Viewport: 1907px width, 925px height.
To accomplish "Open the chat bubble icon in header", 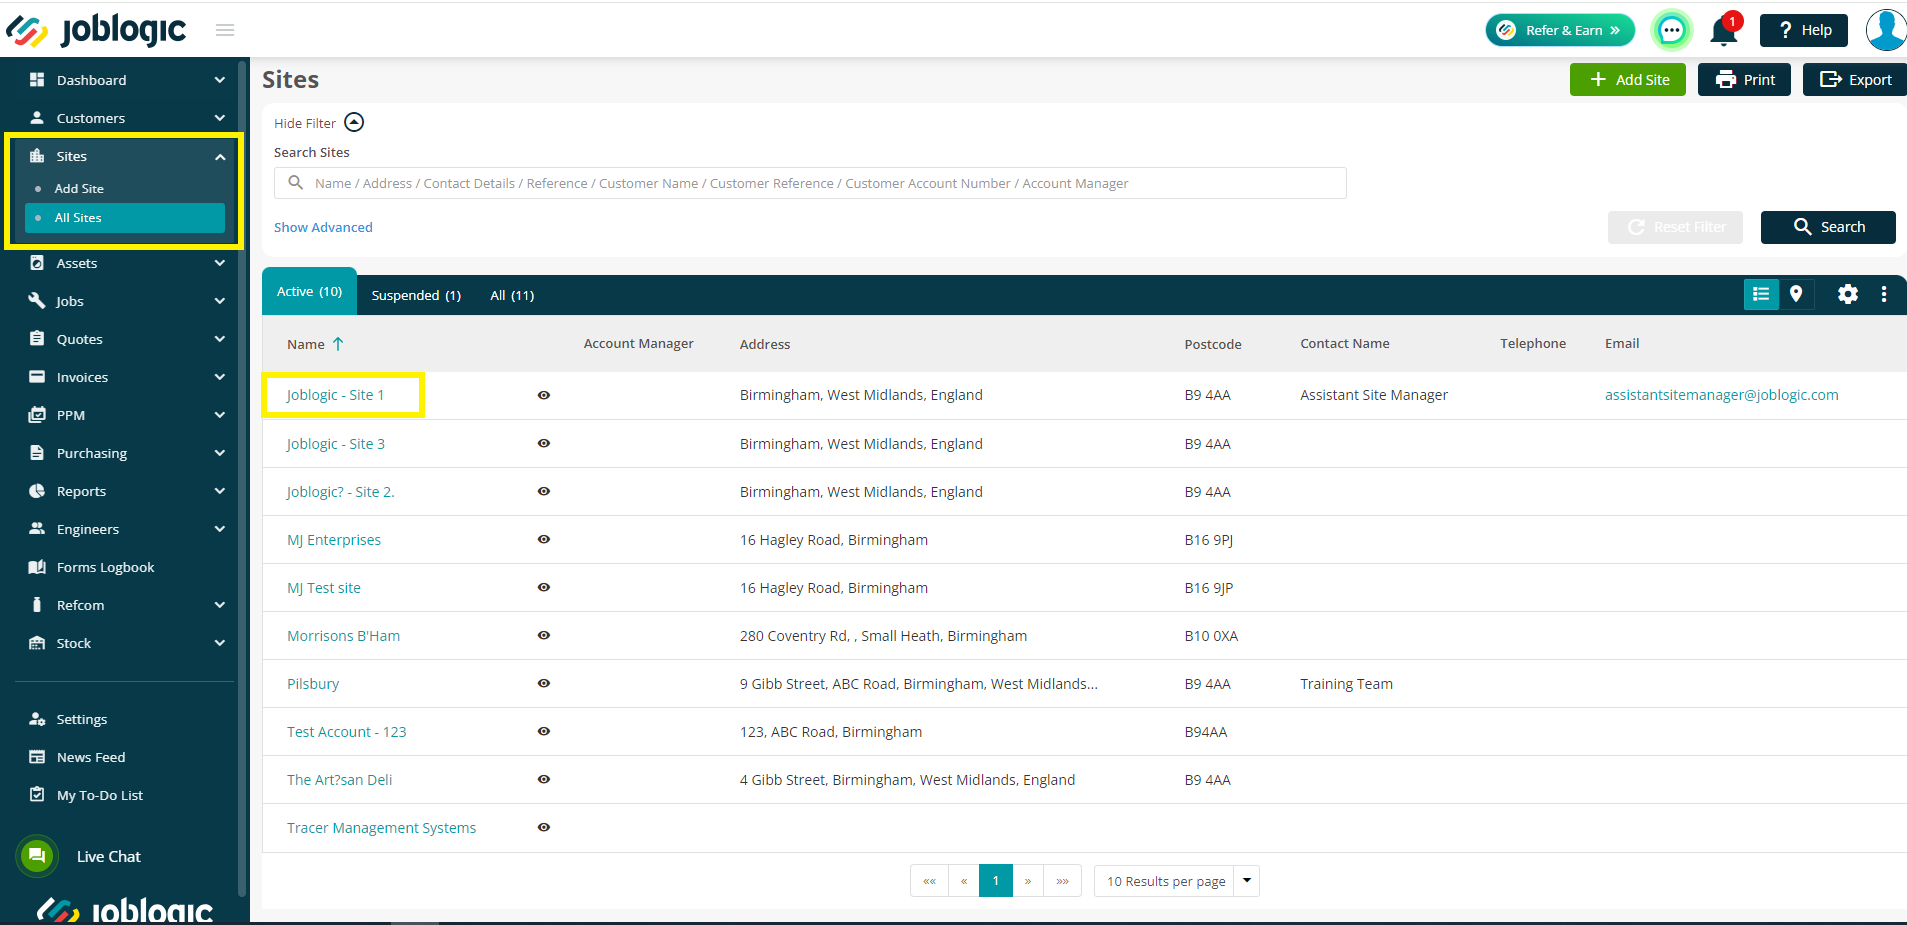I will 1671,30.
